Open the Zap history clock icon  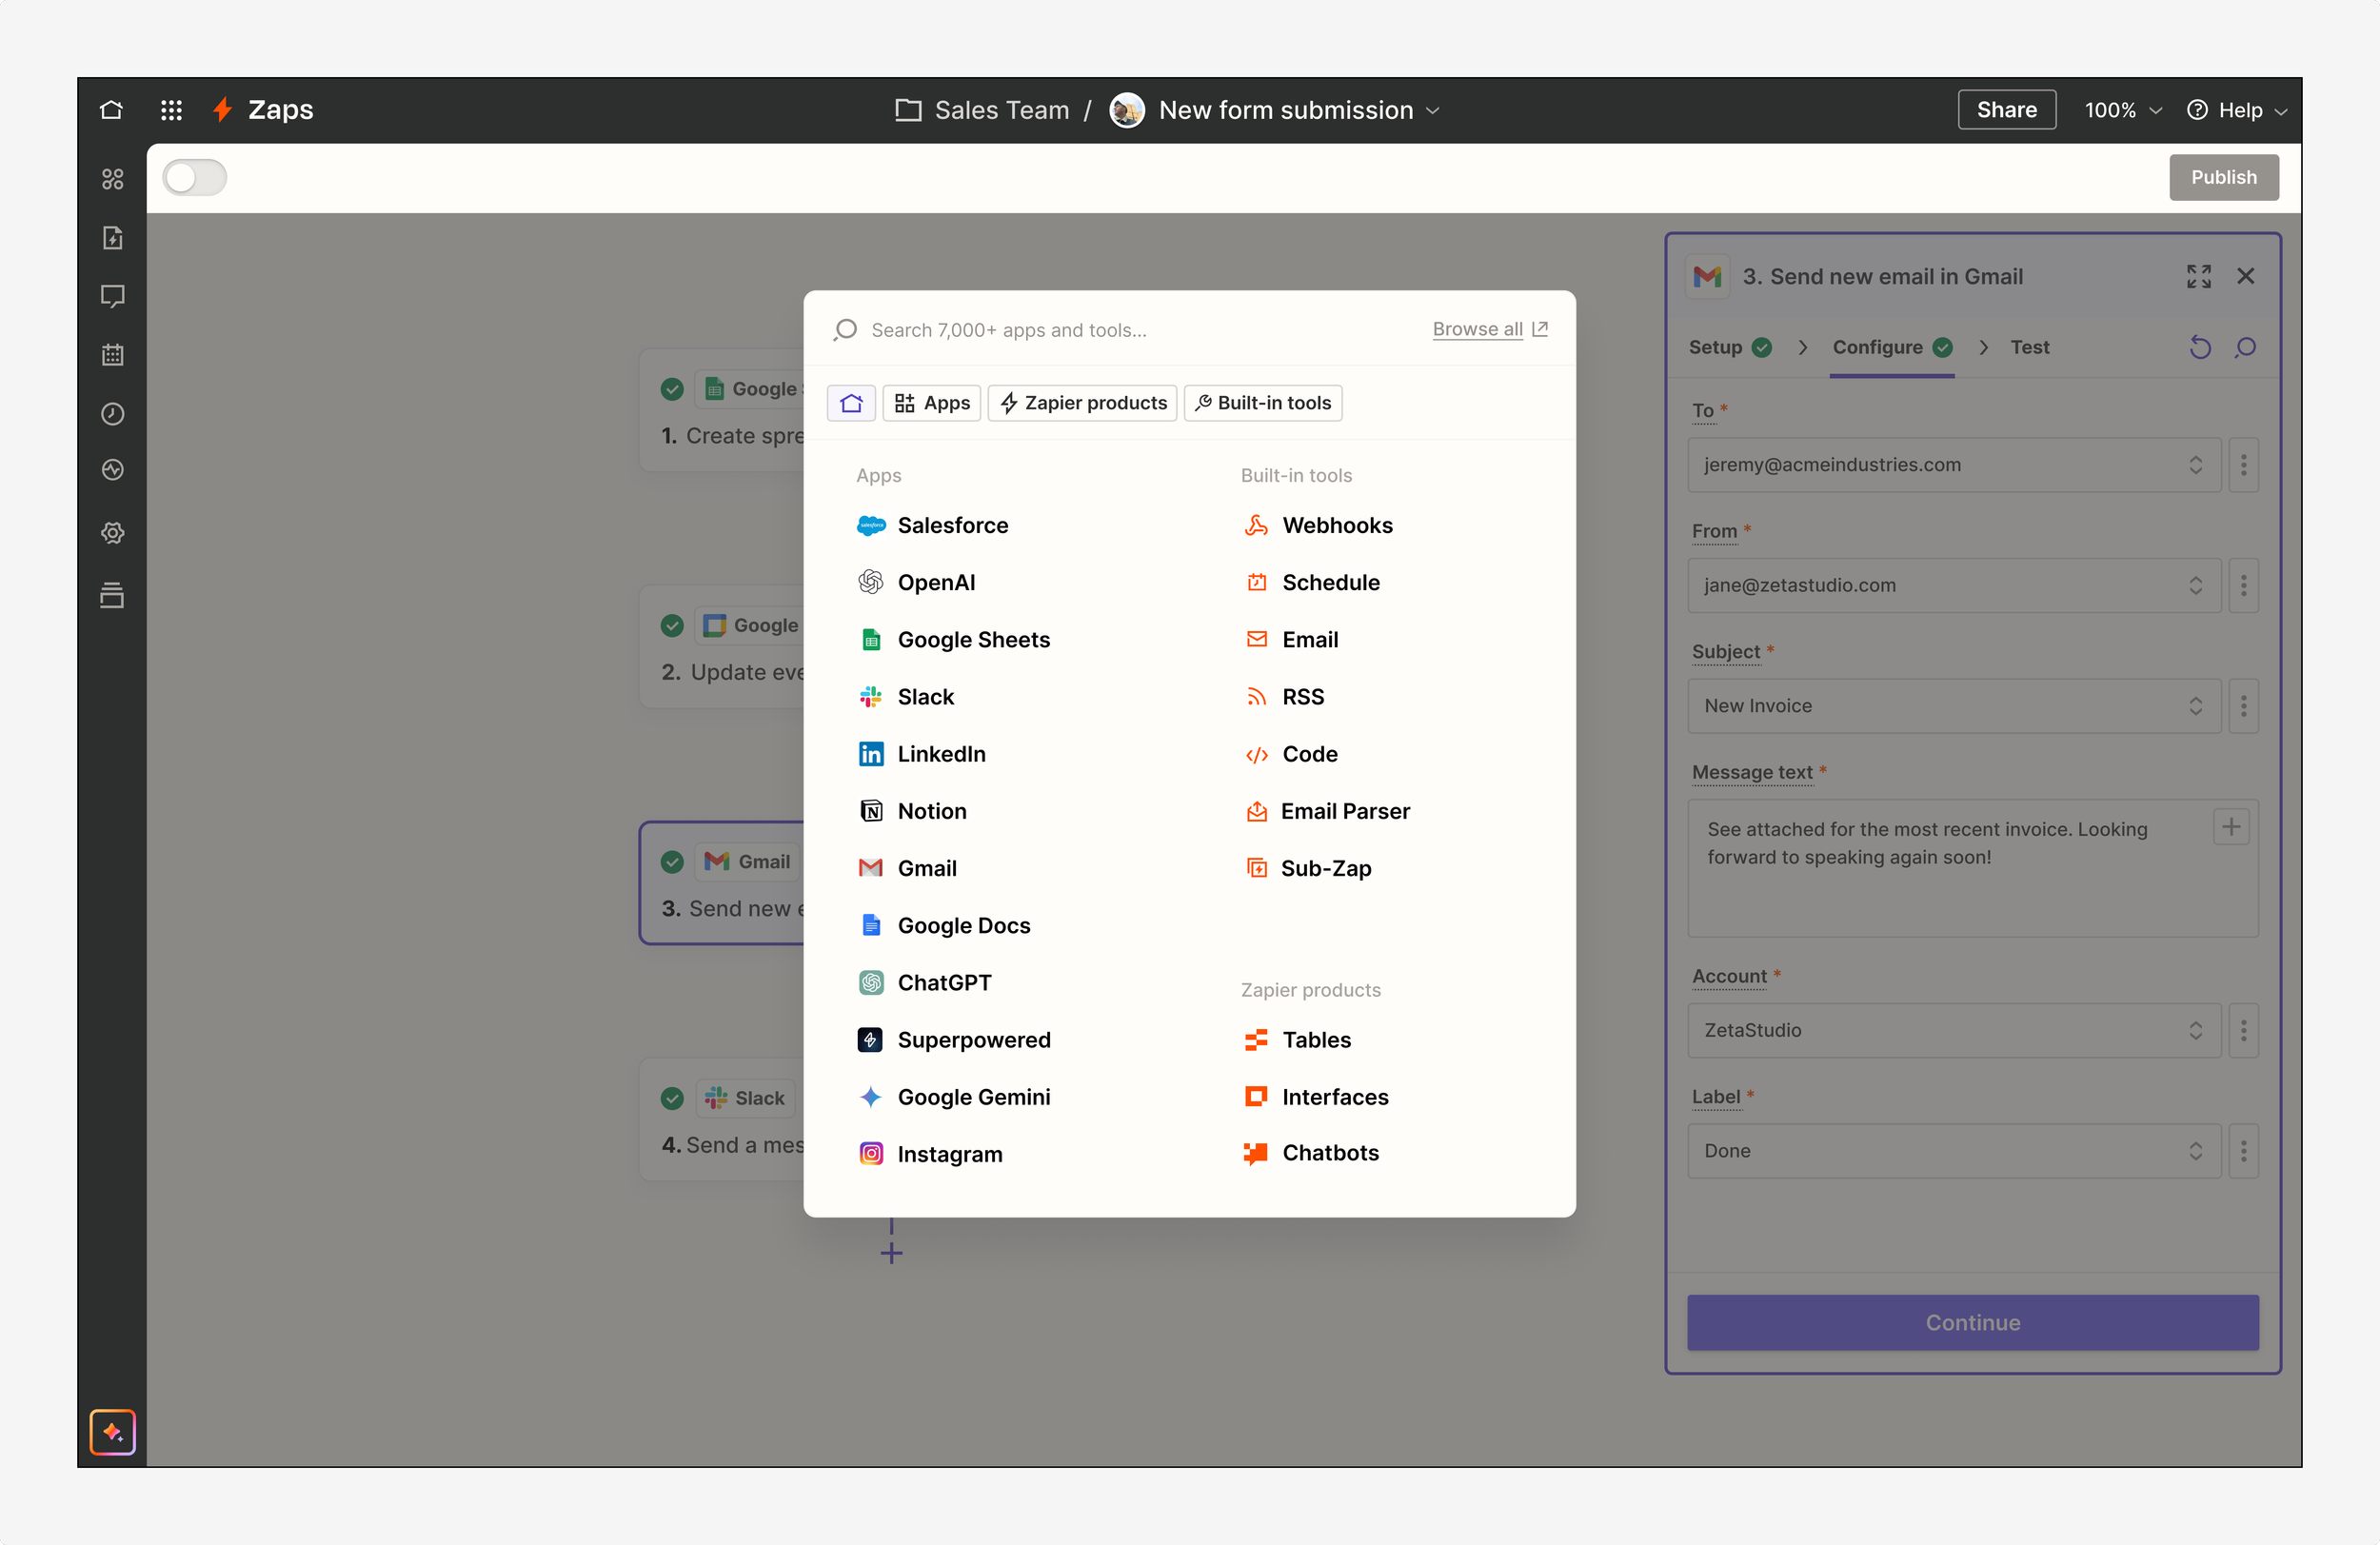click(x=112, y=414)
